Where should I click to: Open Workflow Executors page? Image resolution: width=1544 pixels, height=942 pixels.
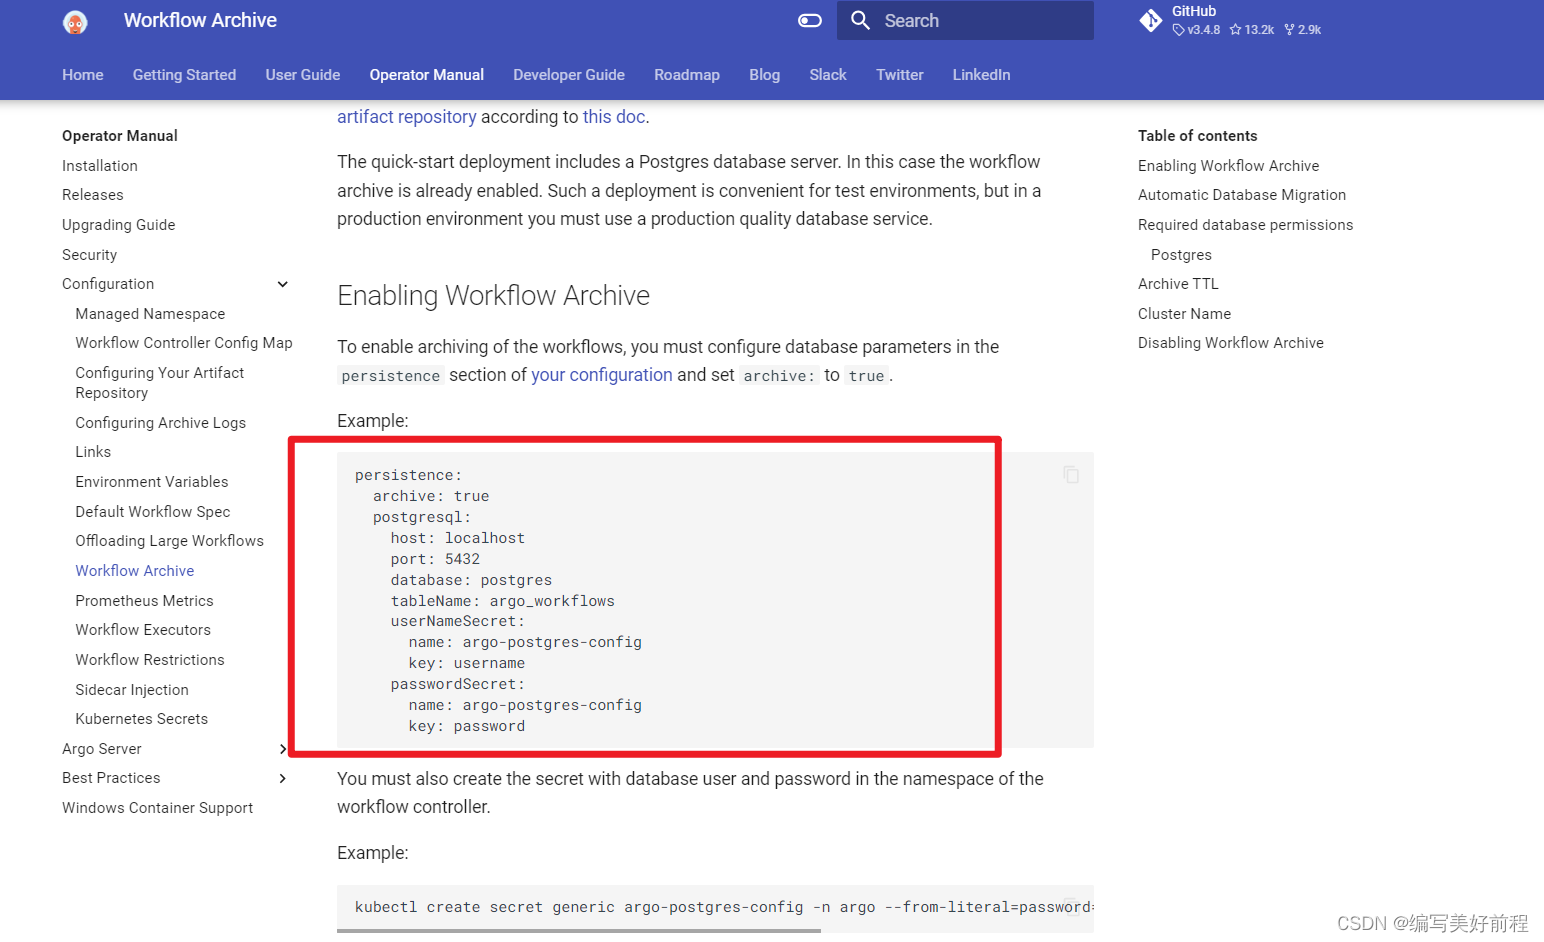143,630
